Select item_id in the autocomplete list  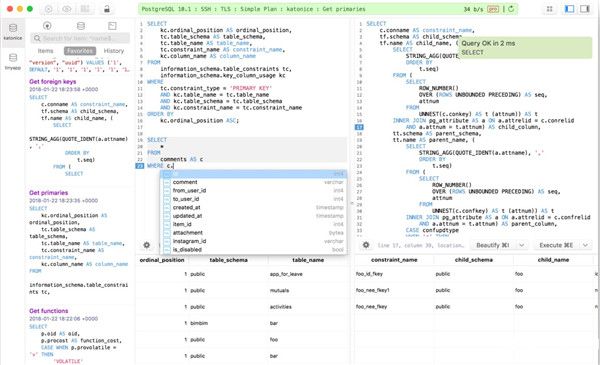coord(254,224)
